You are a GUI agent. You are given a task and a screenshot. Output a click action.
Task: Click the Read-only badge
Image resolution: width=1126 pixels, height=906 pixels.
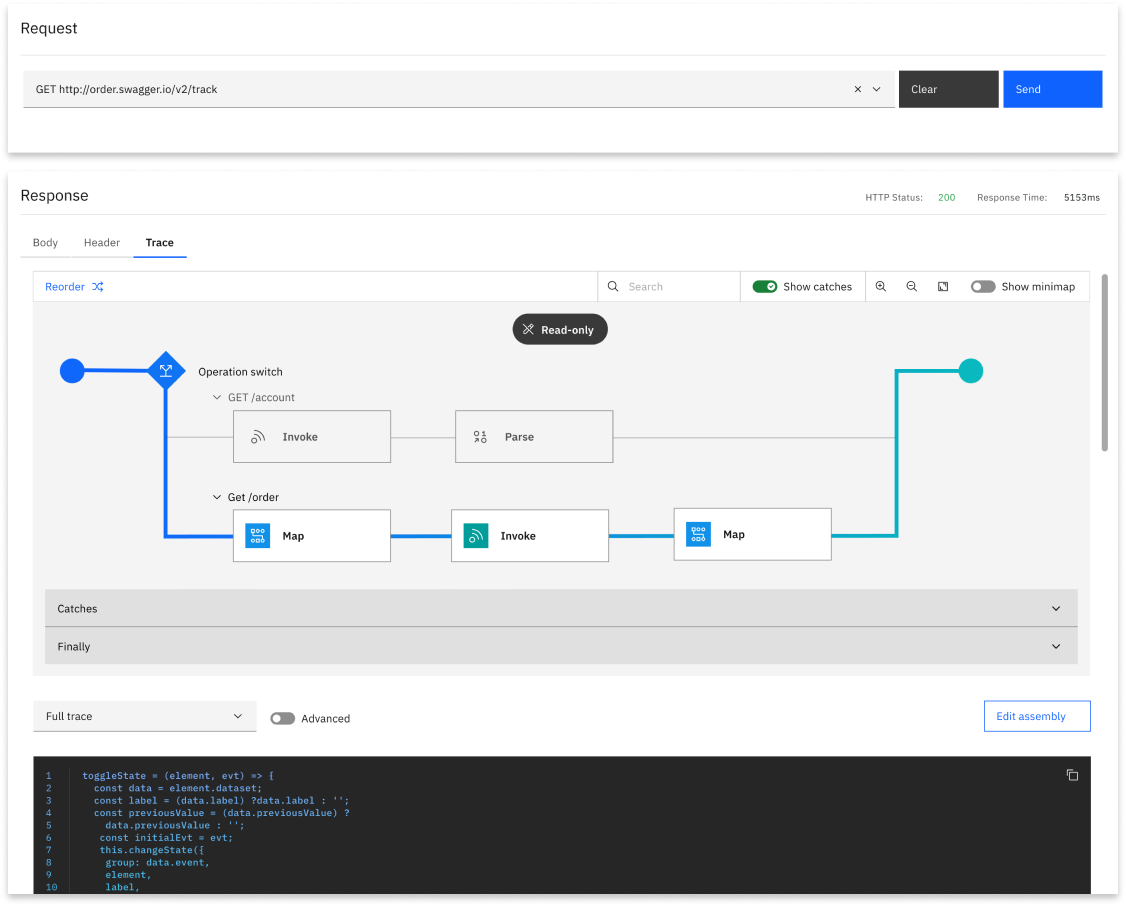(560, 330)
